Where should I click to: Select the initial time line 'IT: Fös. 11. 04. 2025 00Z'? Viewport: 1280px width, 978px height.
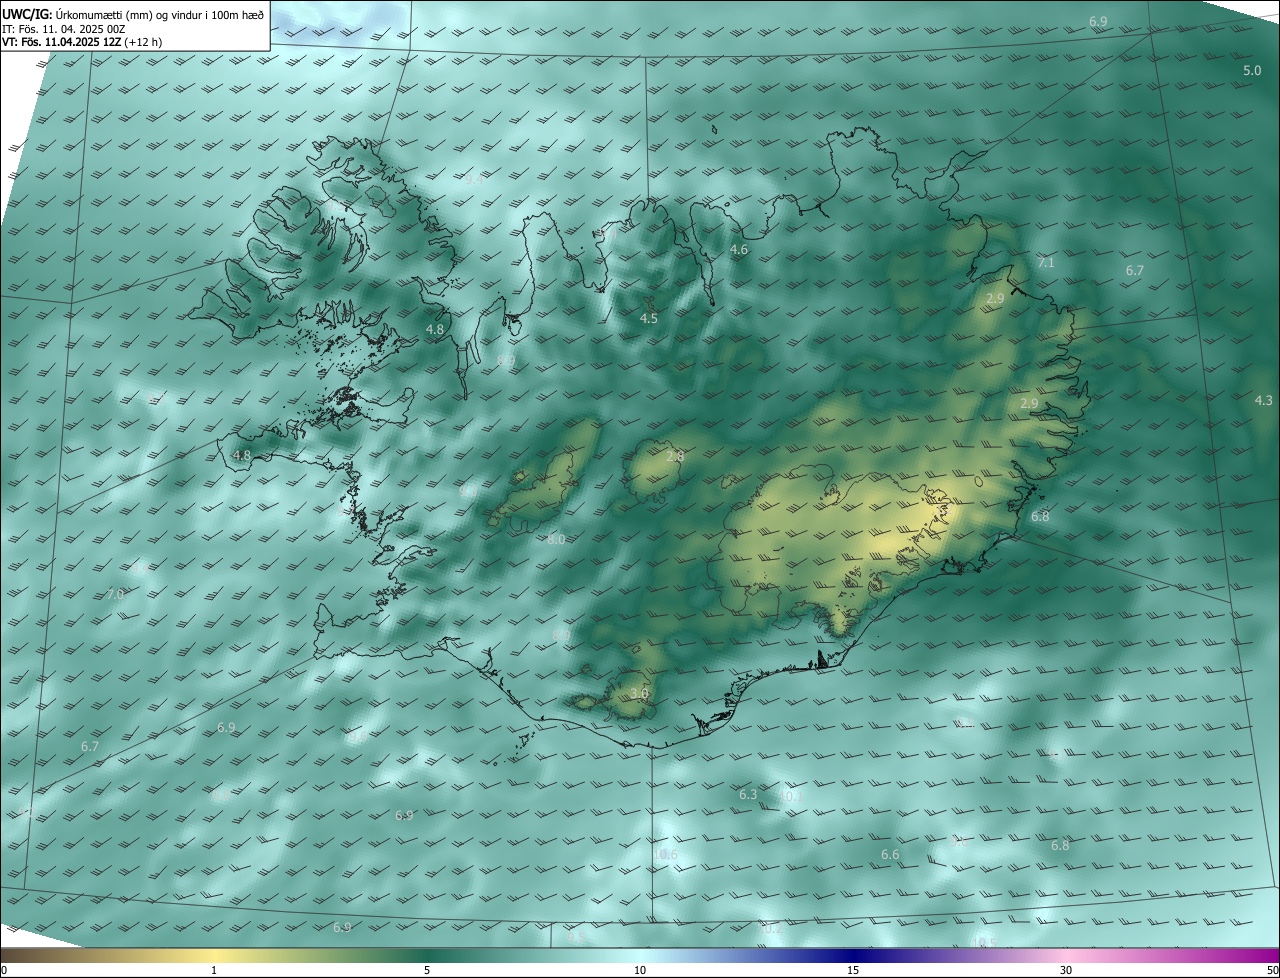tap(63, 29)
